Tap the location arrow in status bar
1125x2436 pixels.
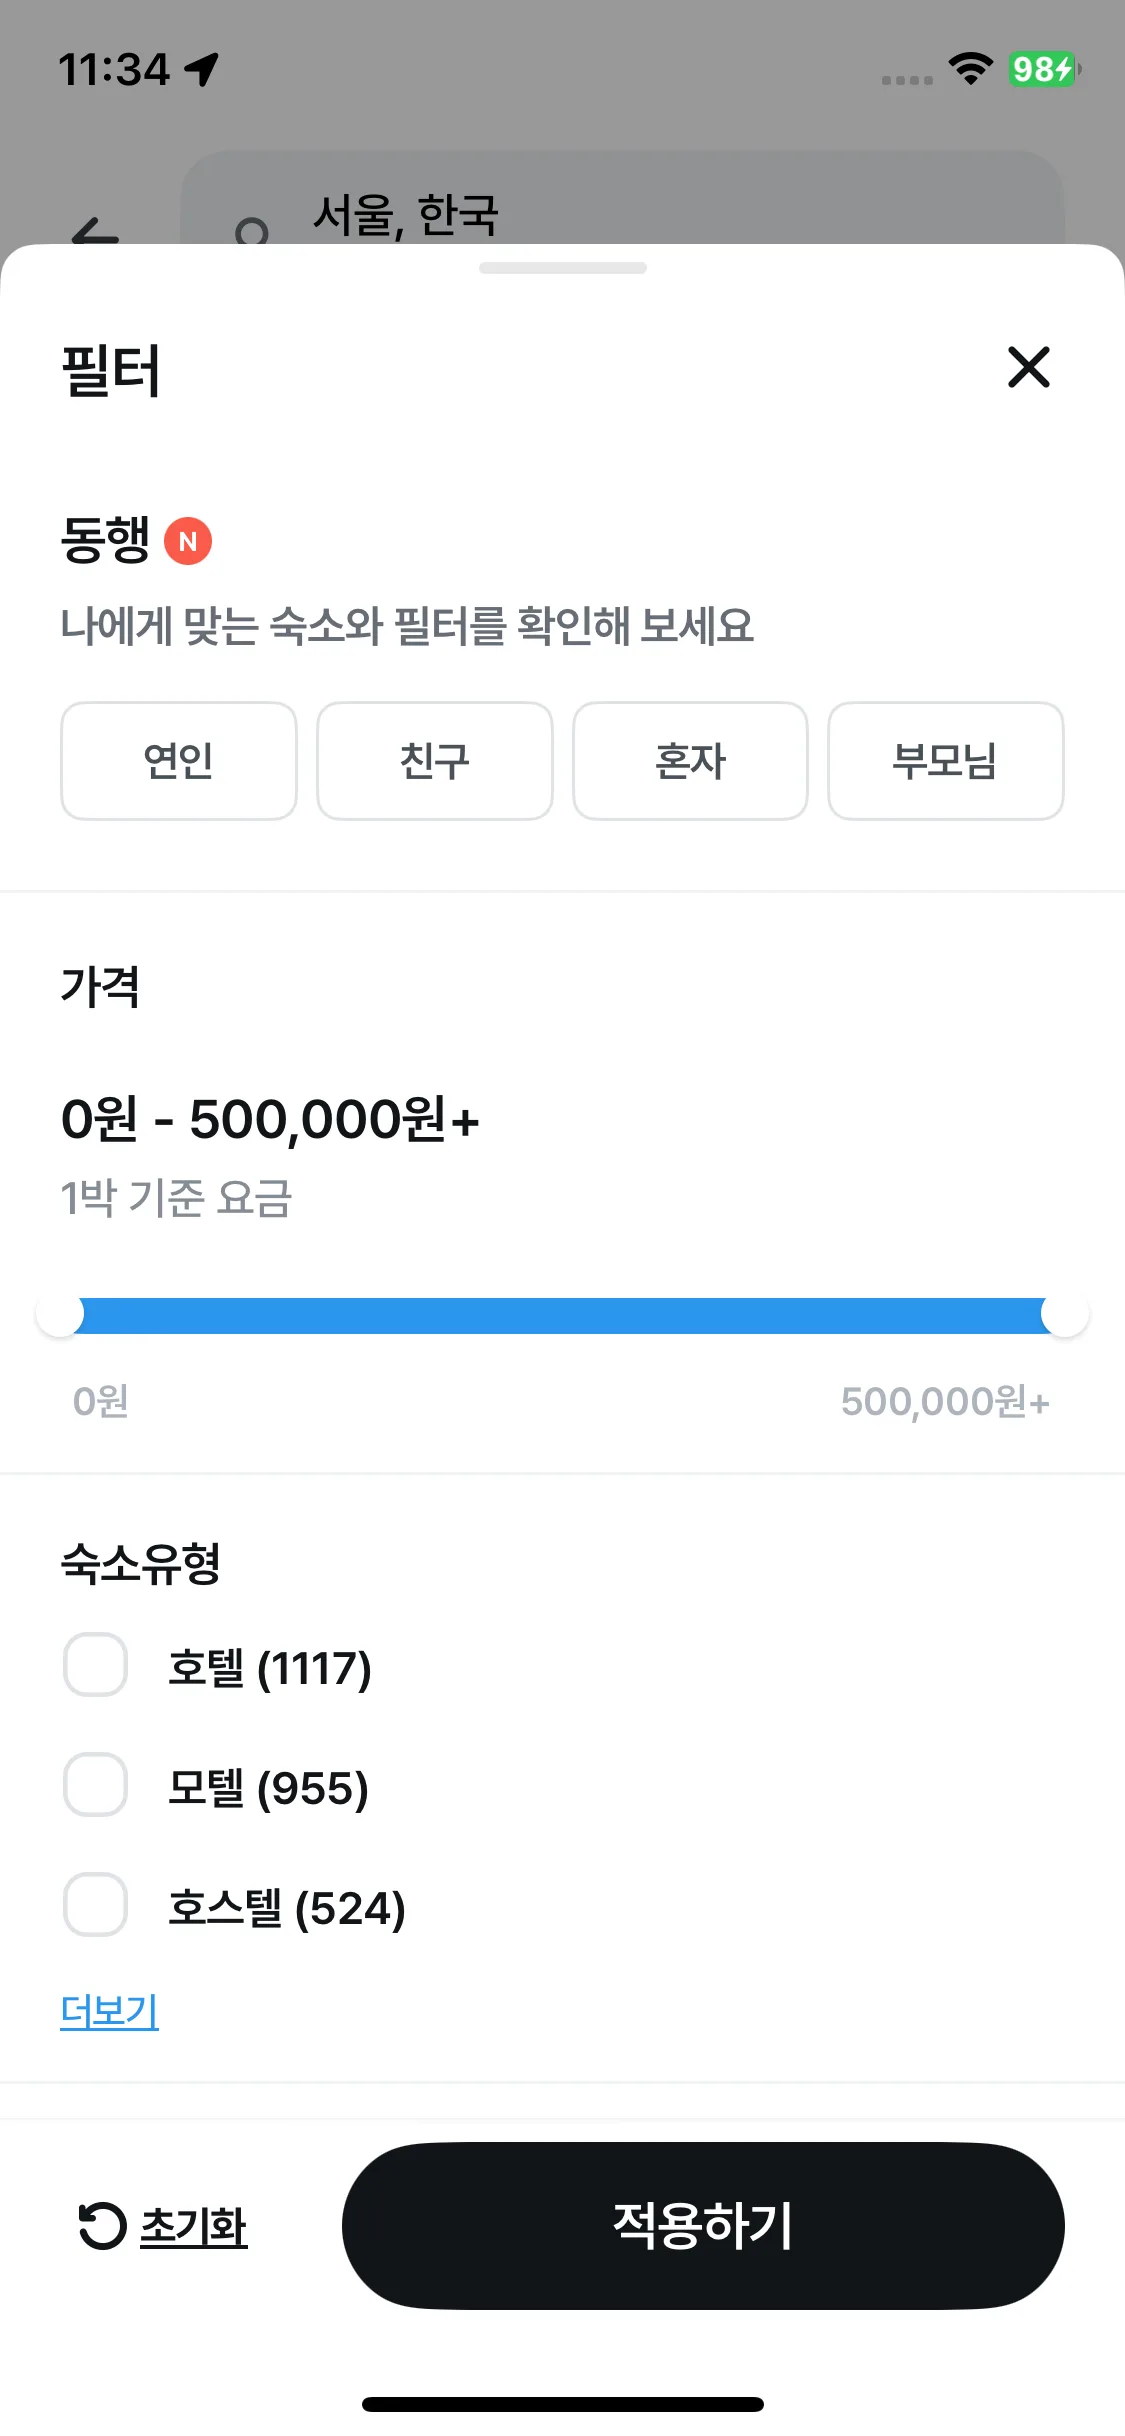[202, 69]
